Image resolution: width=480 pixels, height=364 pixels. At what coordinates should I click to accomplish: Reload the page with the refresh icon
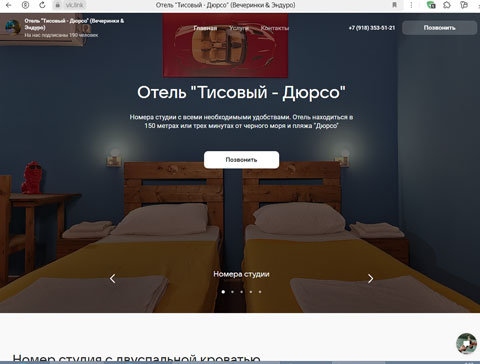coord(42,5)
